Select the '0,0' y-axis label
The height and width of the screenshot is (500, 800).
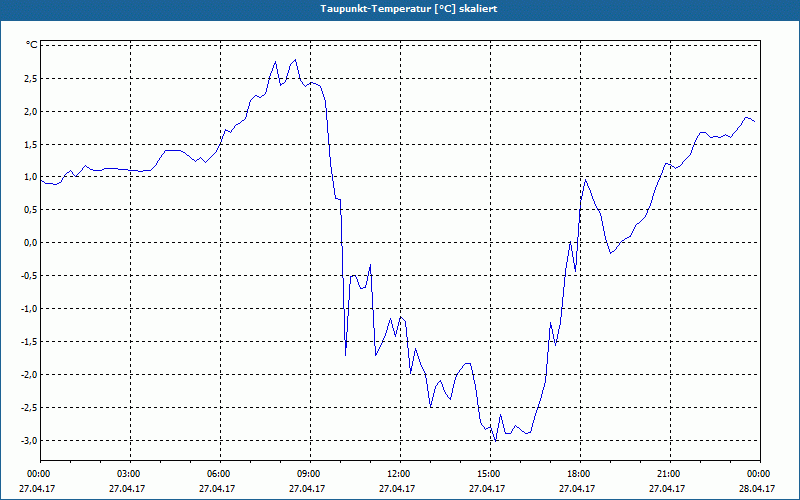pos(30,243)
